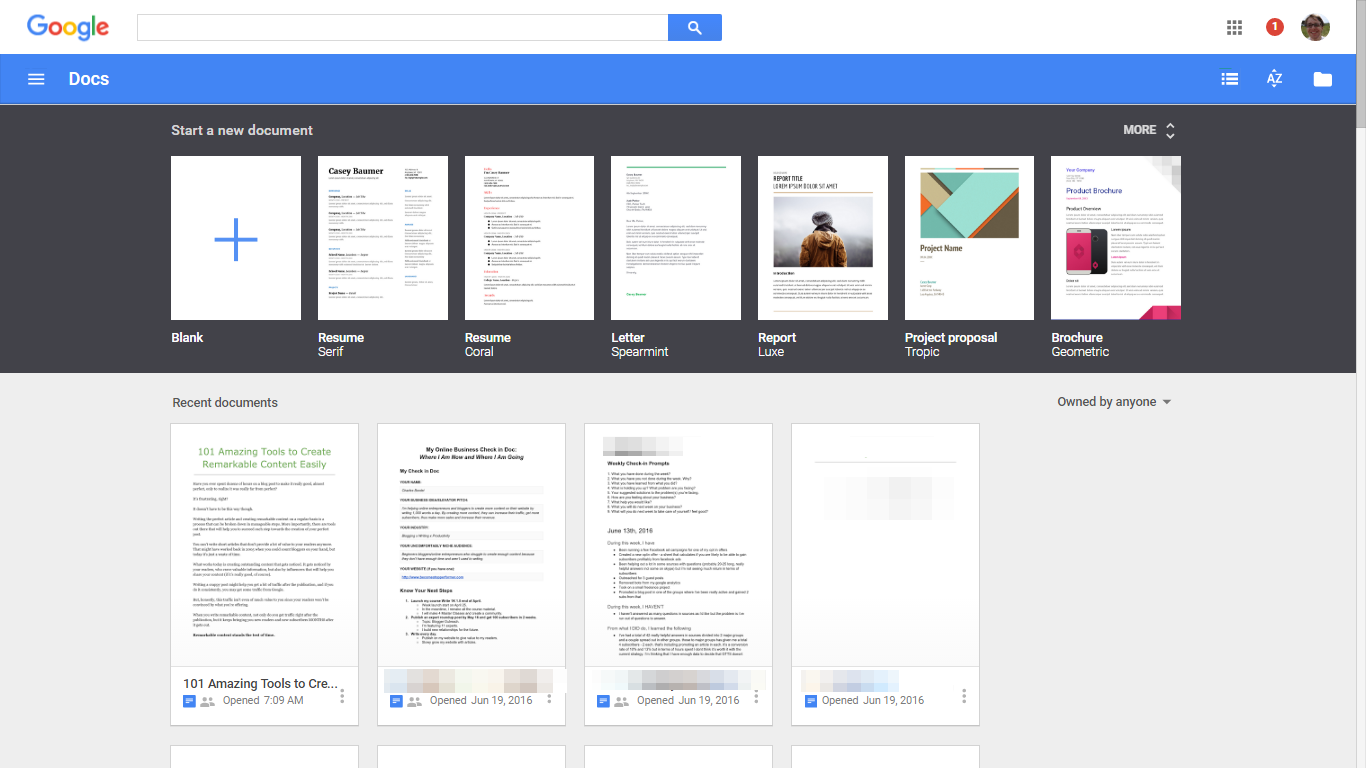1366x768 pixels.
Task: Choose the Brochure Geometric template
Action: (x=1116, y=238)
